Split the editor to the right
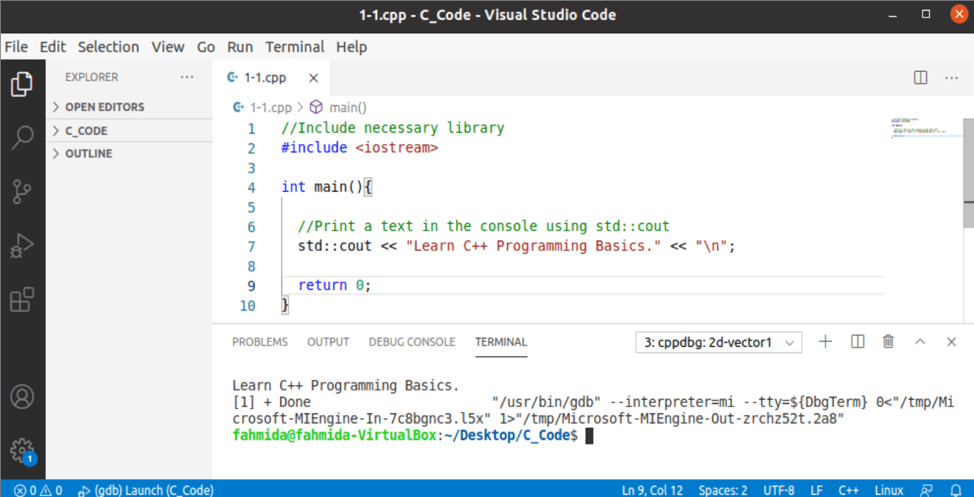This screenshot has width=974, height=497. click(x=921, y=78)
